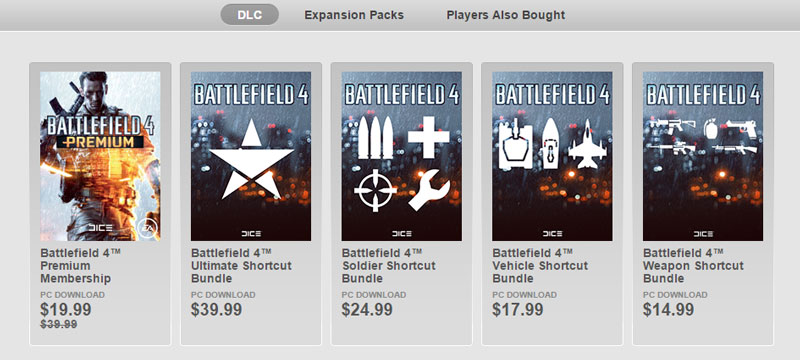800x360 pixels.
Task: Open Battlefield 4 Soldier Shortcut Bundle title link
Action: [389, 266]
